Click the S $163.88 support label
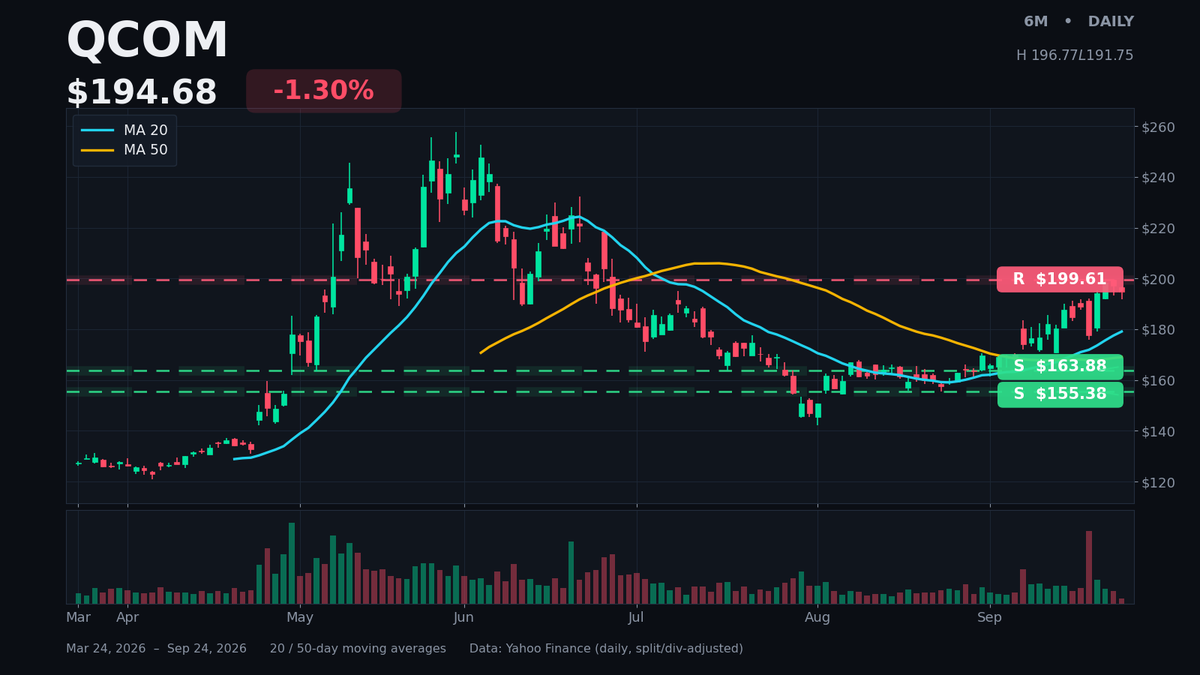This screenshot has height=675, width=1200. [x=1060, y=367]
